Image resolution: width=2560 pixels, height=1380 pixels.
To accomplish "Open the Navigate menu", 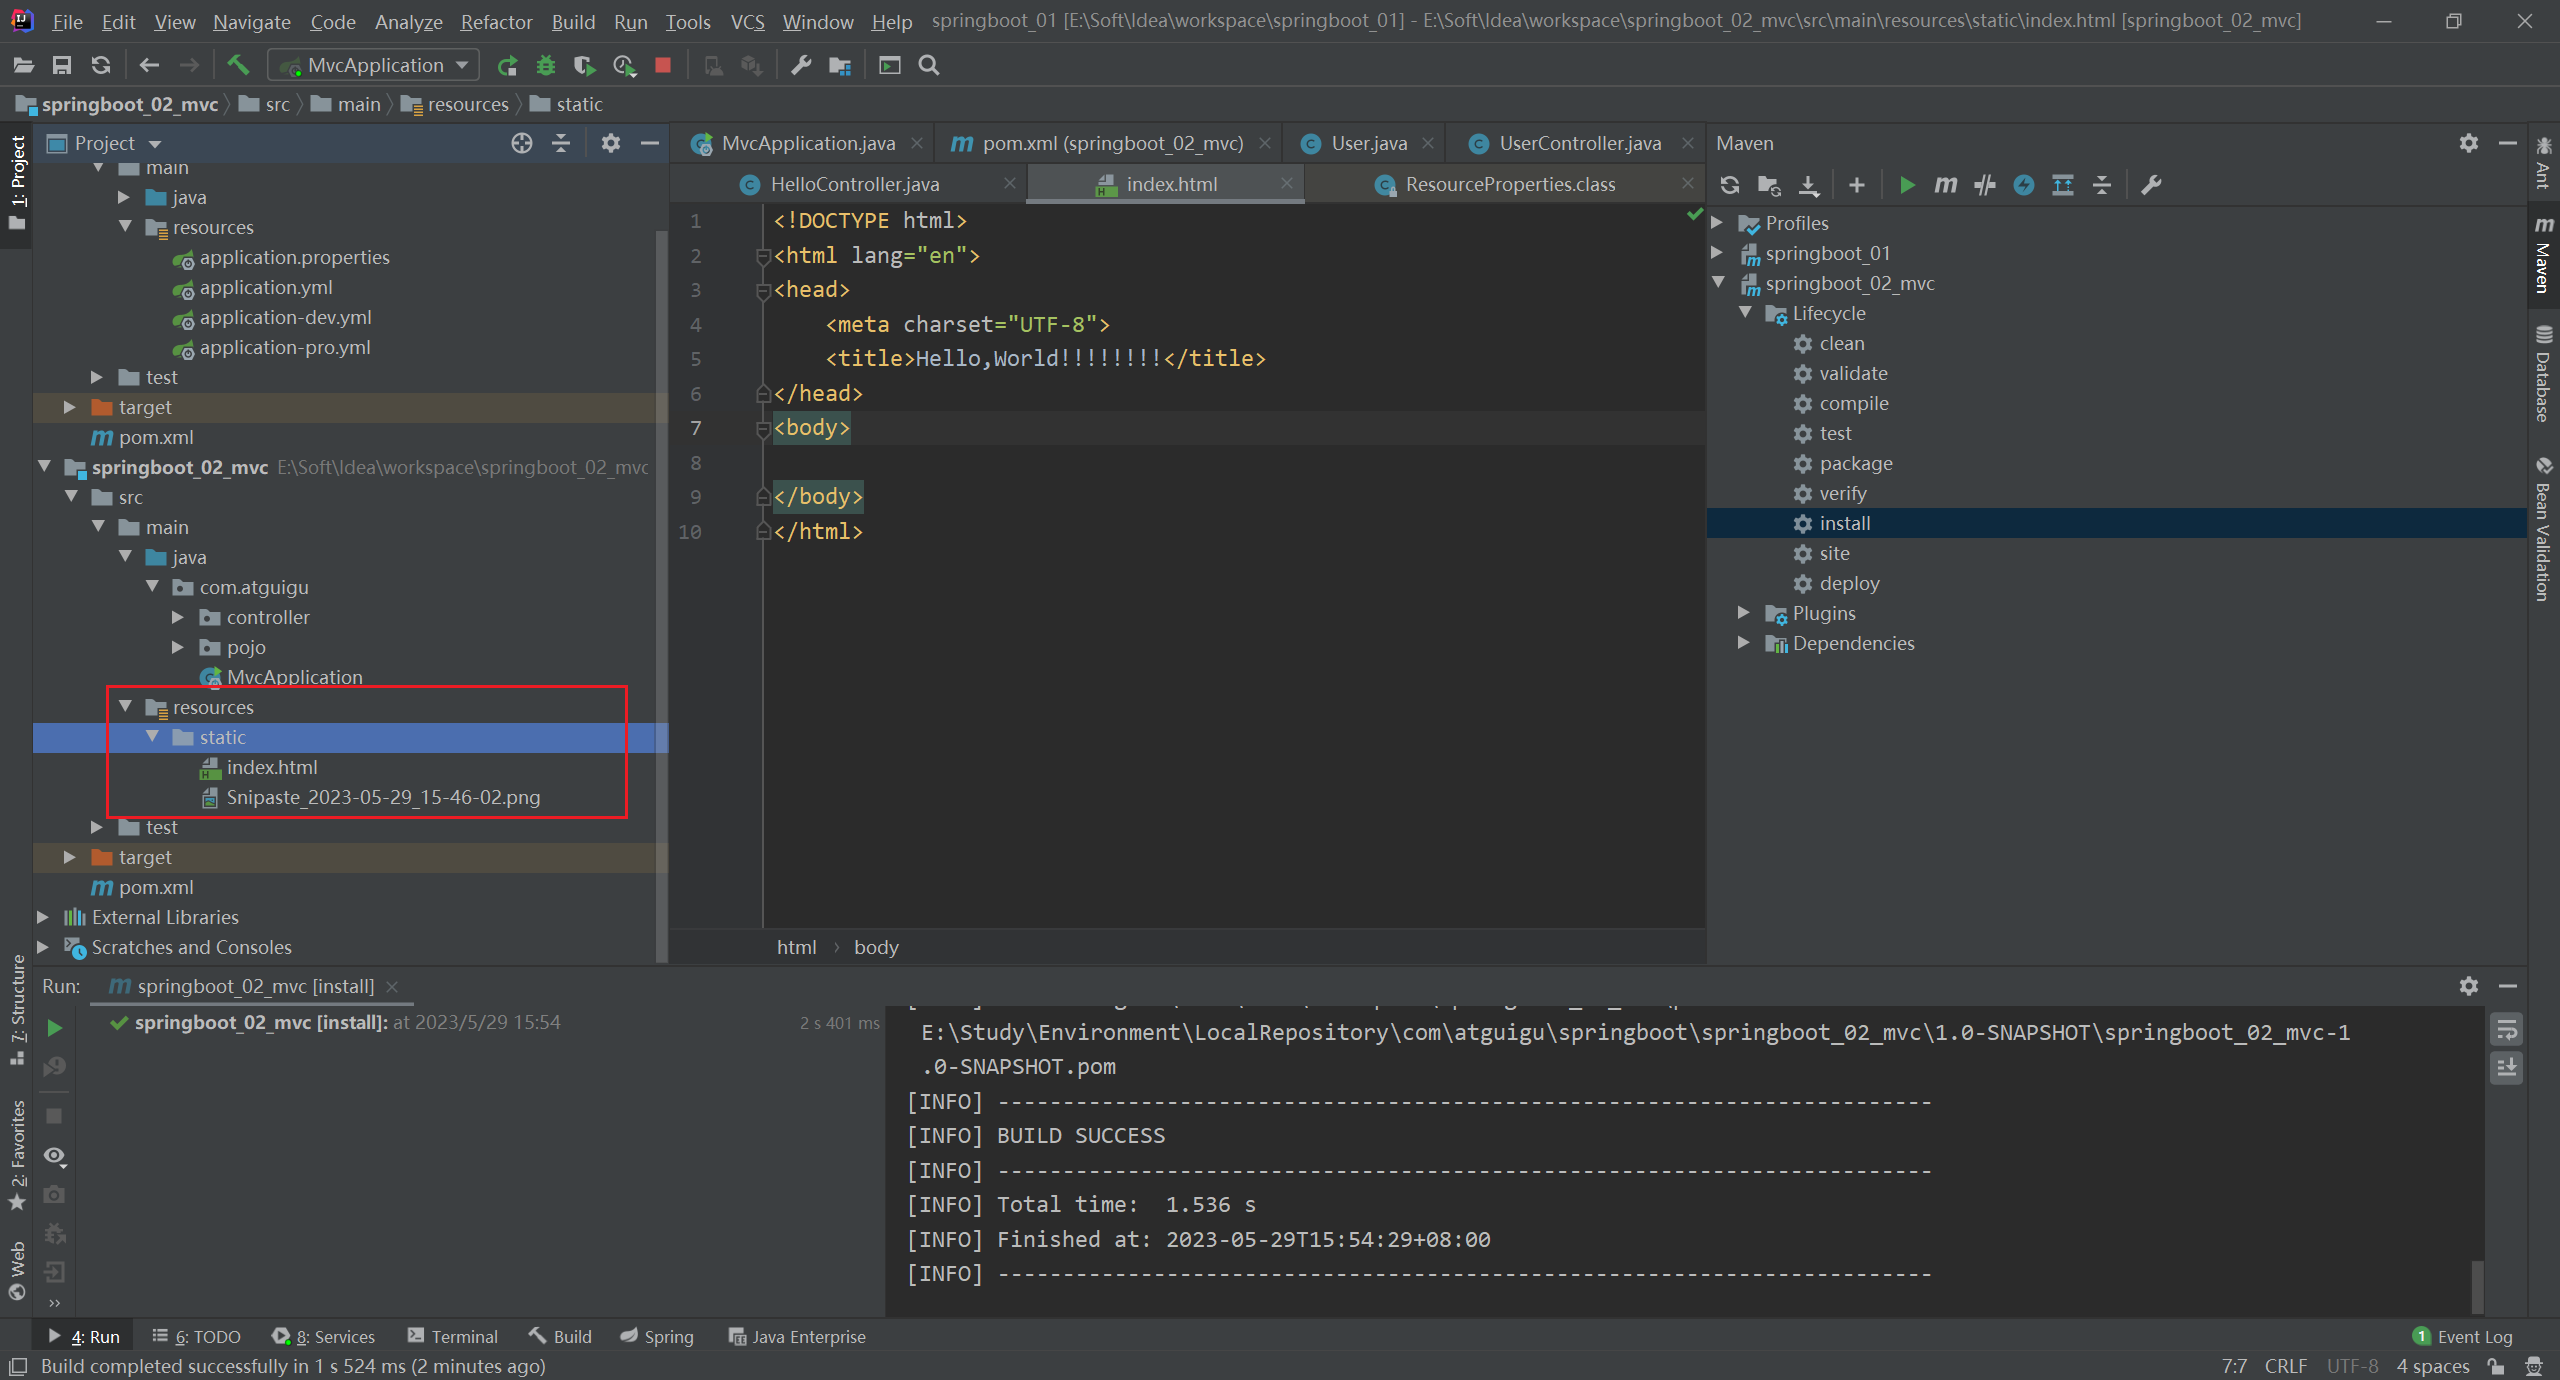I will 251,21.
